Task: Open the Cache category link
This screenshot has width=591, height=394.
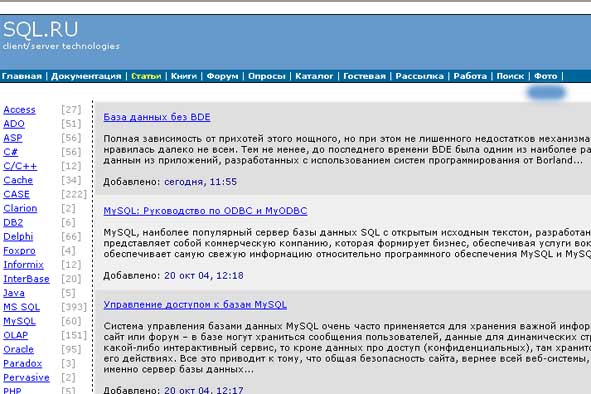Action: click(x=18, y=180)
